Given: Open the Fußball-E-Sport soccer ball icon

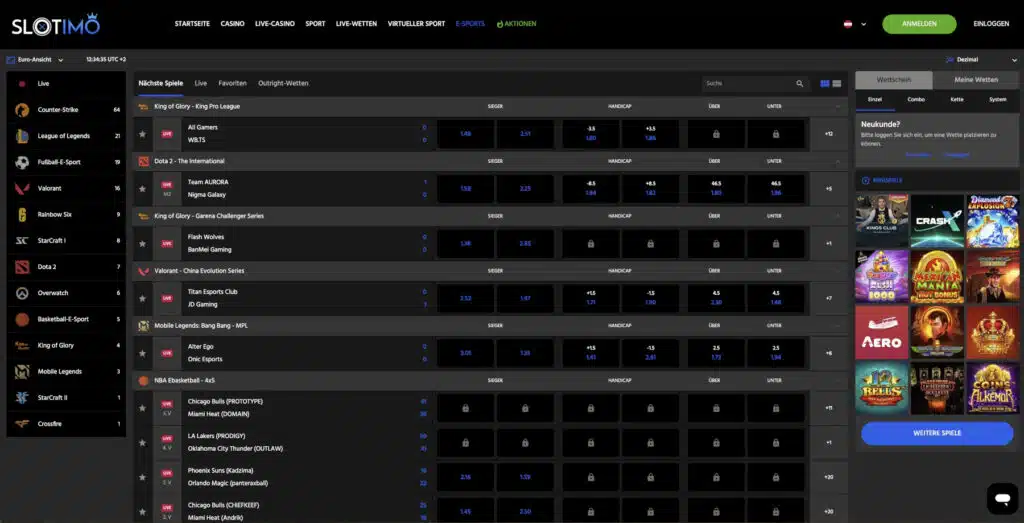Looking at the screenshot, I should (22, 162).
